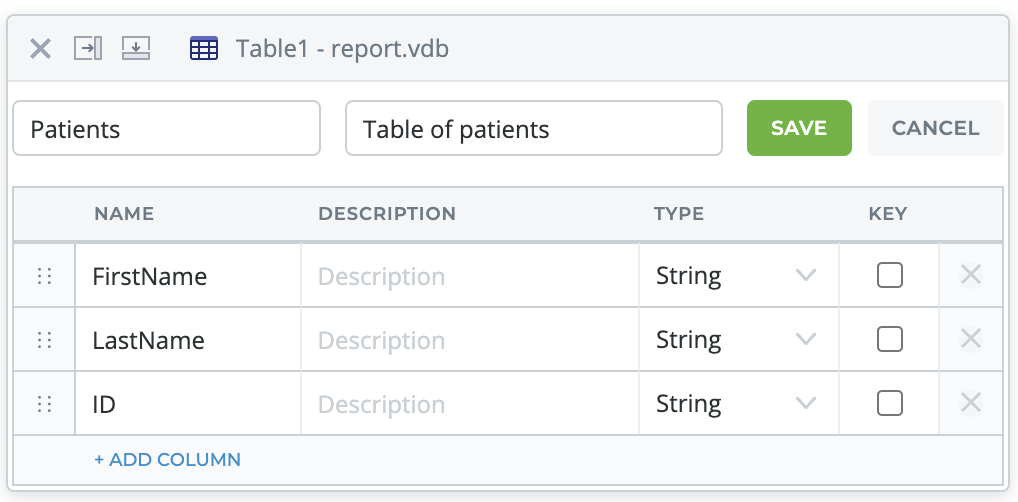
Task: Open the Type dropdown for LastName
Action: tap(739, 339)
